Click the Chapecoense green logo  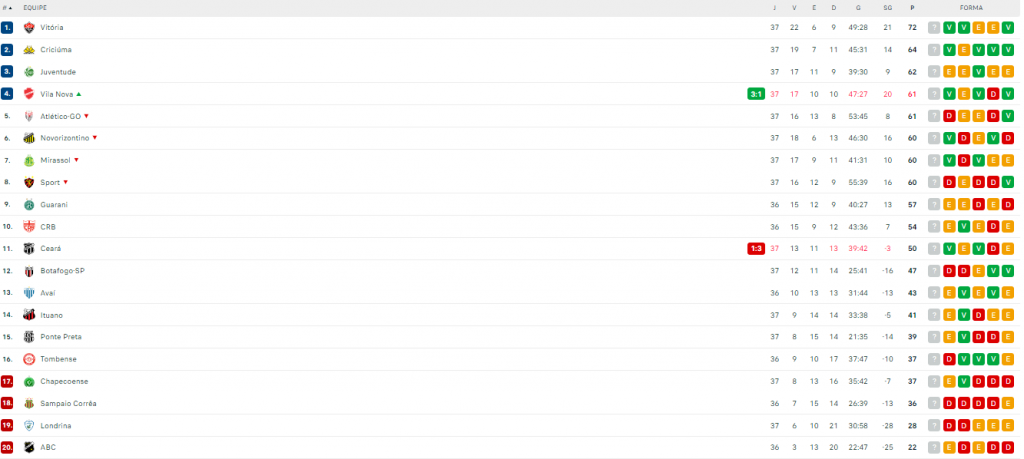click(x=29, y=381)
